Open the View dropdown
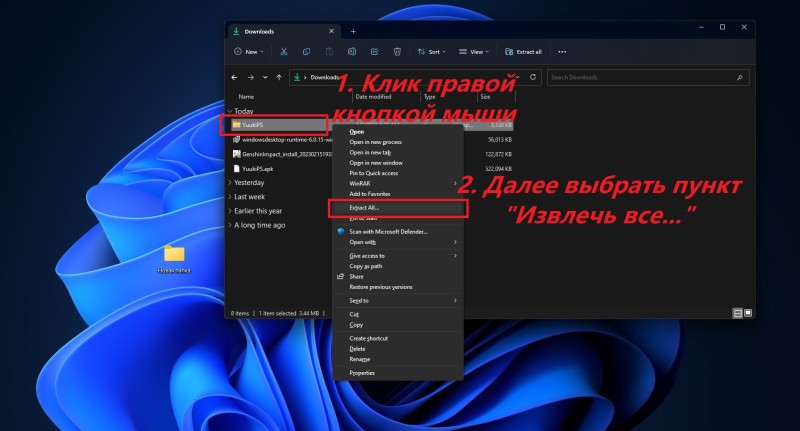This screenshot has width=800, height=431. 477,51
